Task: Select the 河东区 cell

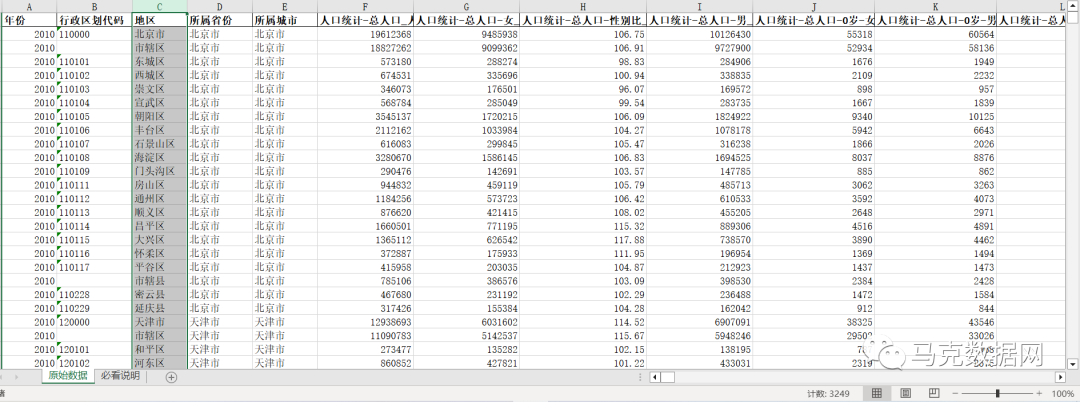Action: pos(160,363)
